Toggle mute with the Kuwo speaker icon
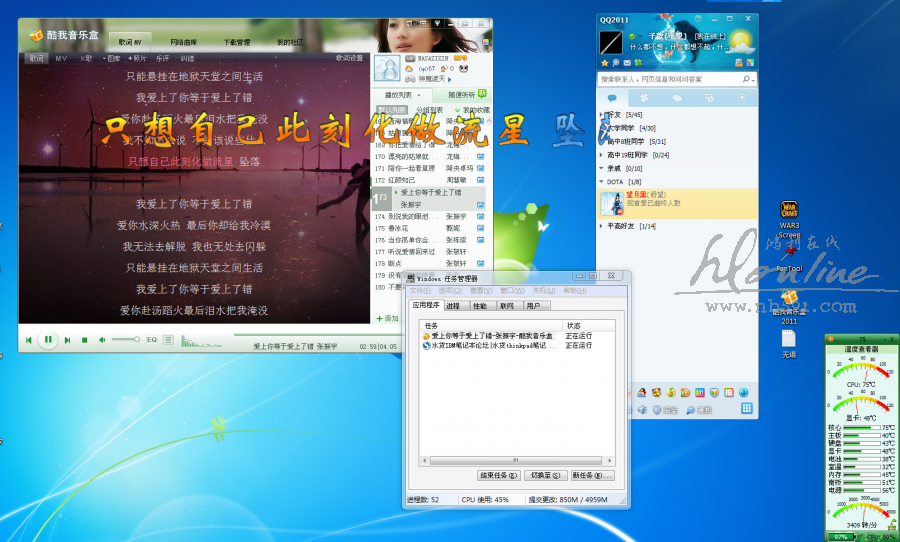 click(x=102, y=340)
